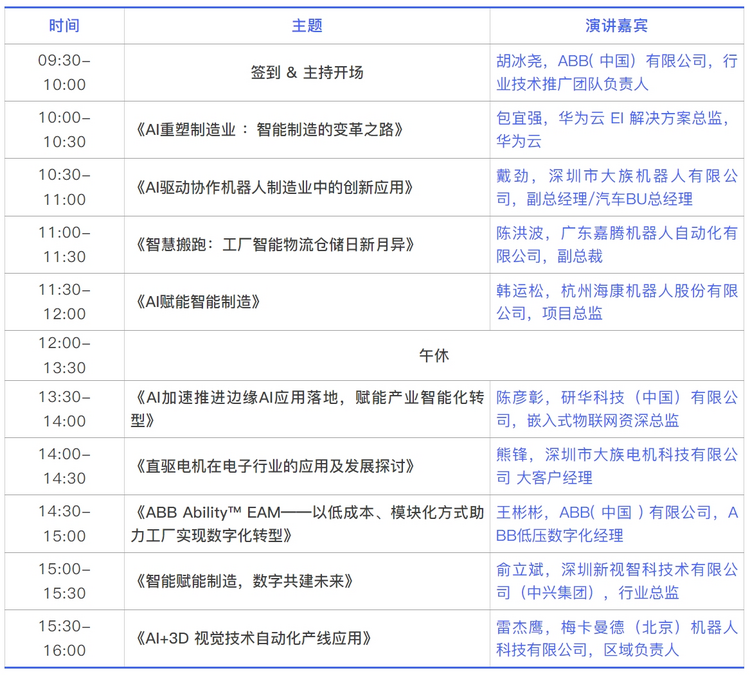Click speaker 熊锋 深圳市大族电机科技
The height and width of the screenshot is (675, 750).
(617, 466)
